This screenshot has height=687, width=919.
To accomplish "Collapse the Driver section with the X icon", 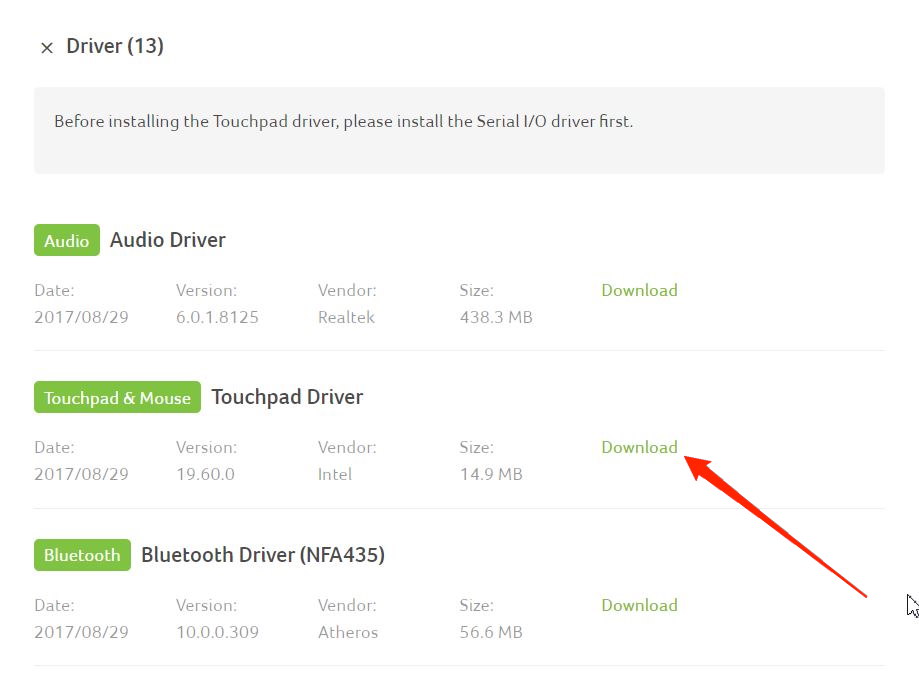I will click(x=46, y=48).
